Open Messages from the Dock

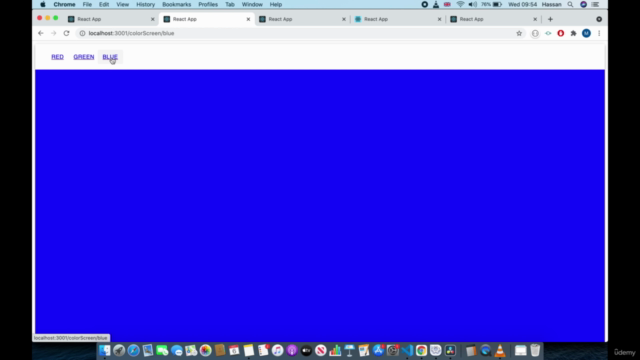[x=177, y=350]
